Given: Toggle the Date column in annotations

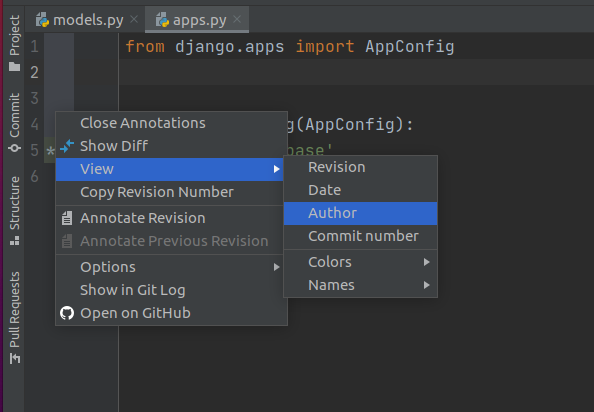Looking at the screenshot, I should click(x=360, y=190).
